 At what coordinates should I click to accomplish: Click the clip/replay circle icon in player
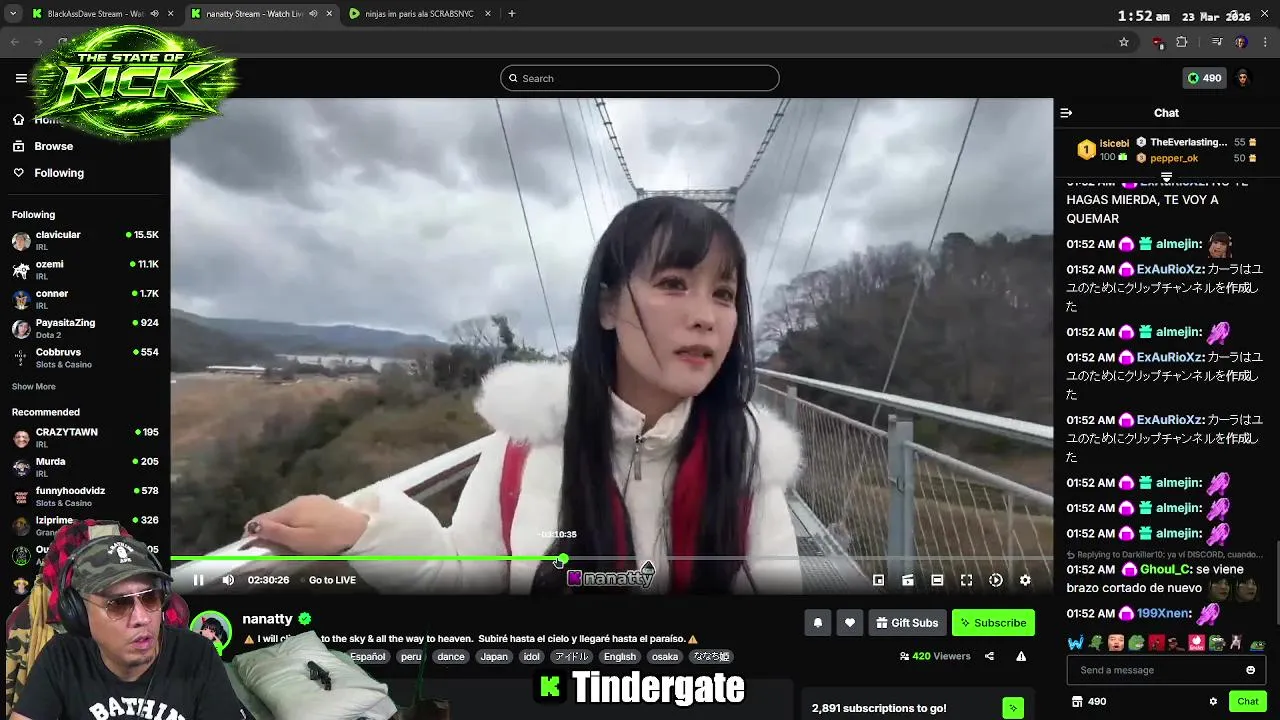996,580
